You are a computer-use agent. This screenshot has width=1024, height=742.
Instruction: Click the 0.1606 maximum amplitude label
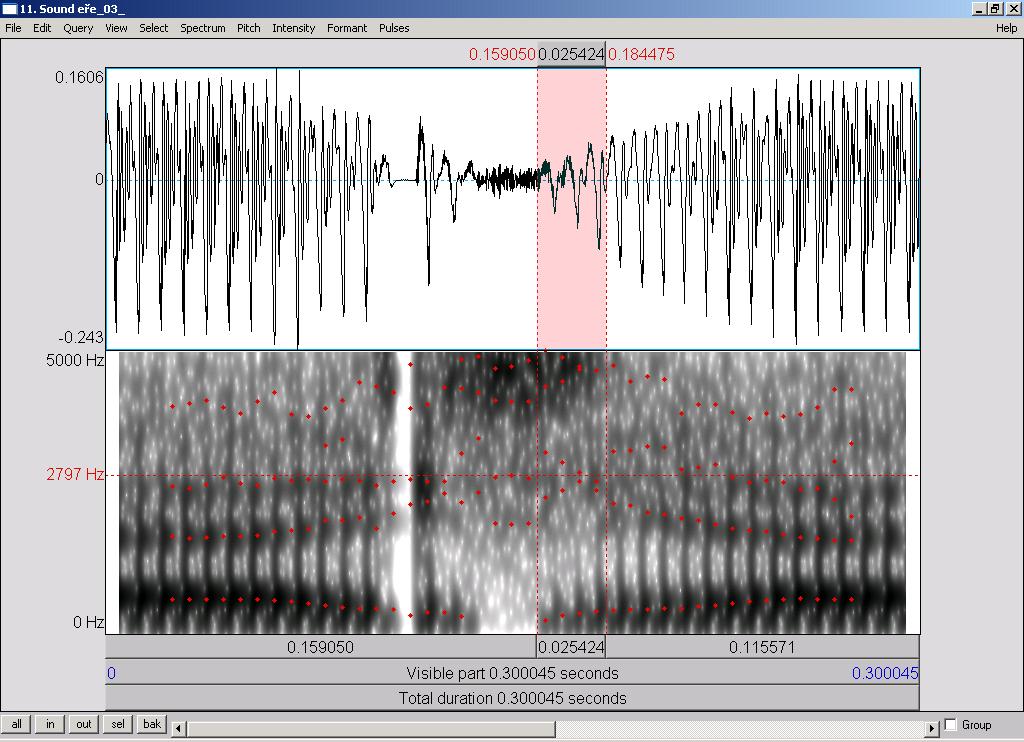point(79,77)
